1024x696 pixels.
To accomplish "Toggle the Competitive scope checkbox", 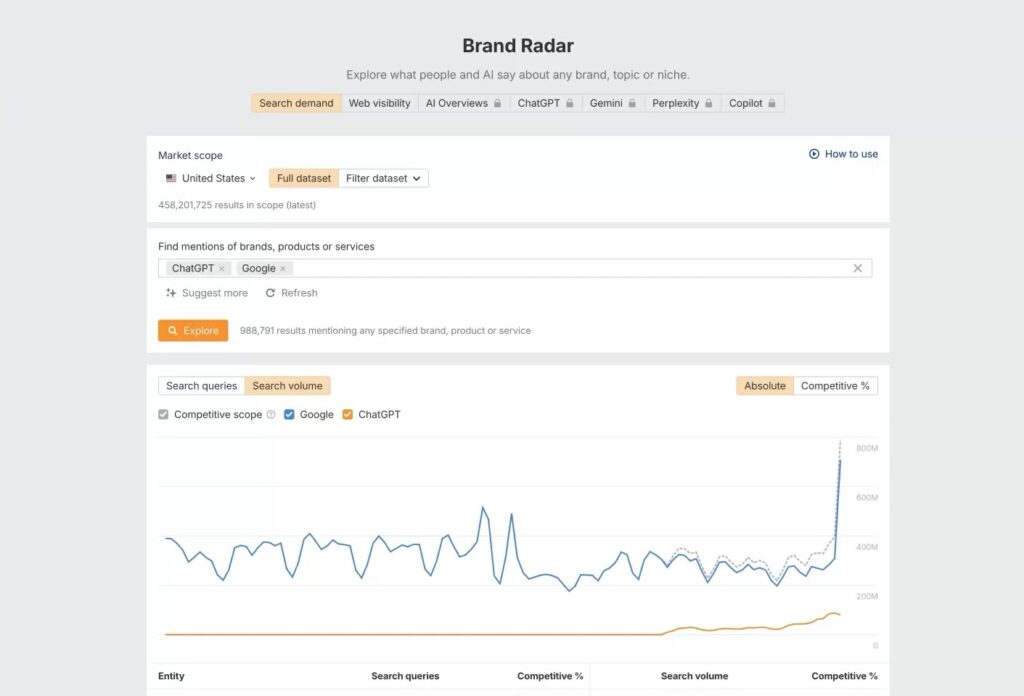I will [x=164, y=414].
